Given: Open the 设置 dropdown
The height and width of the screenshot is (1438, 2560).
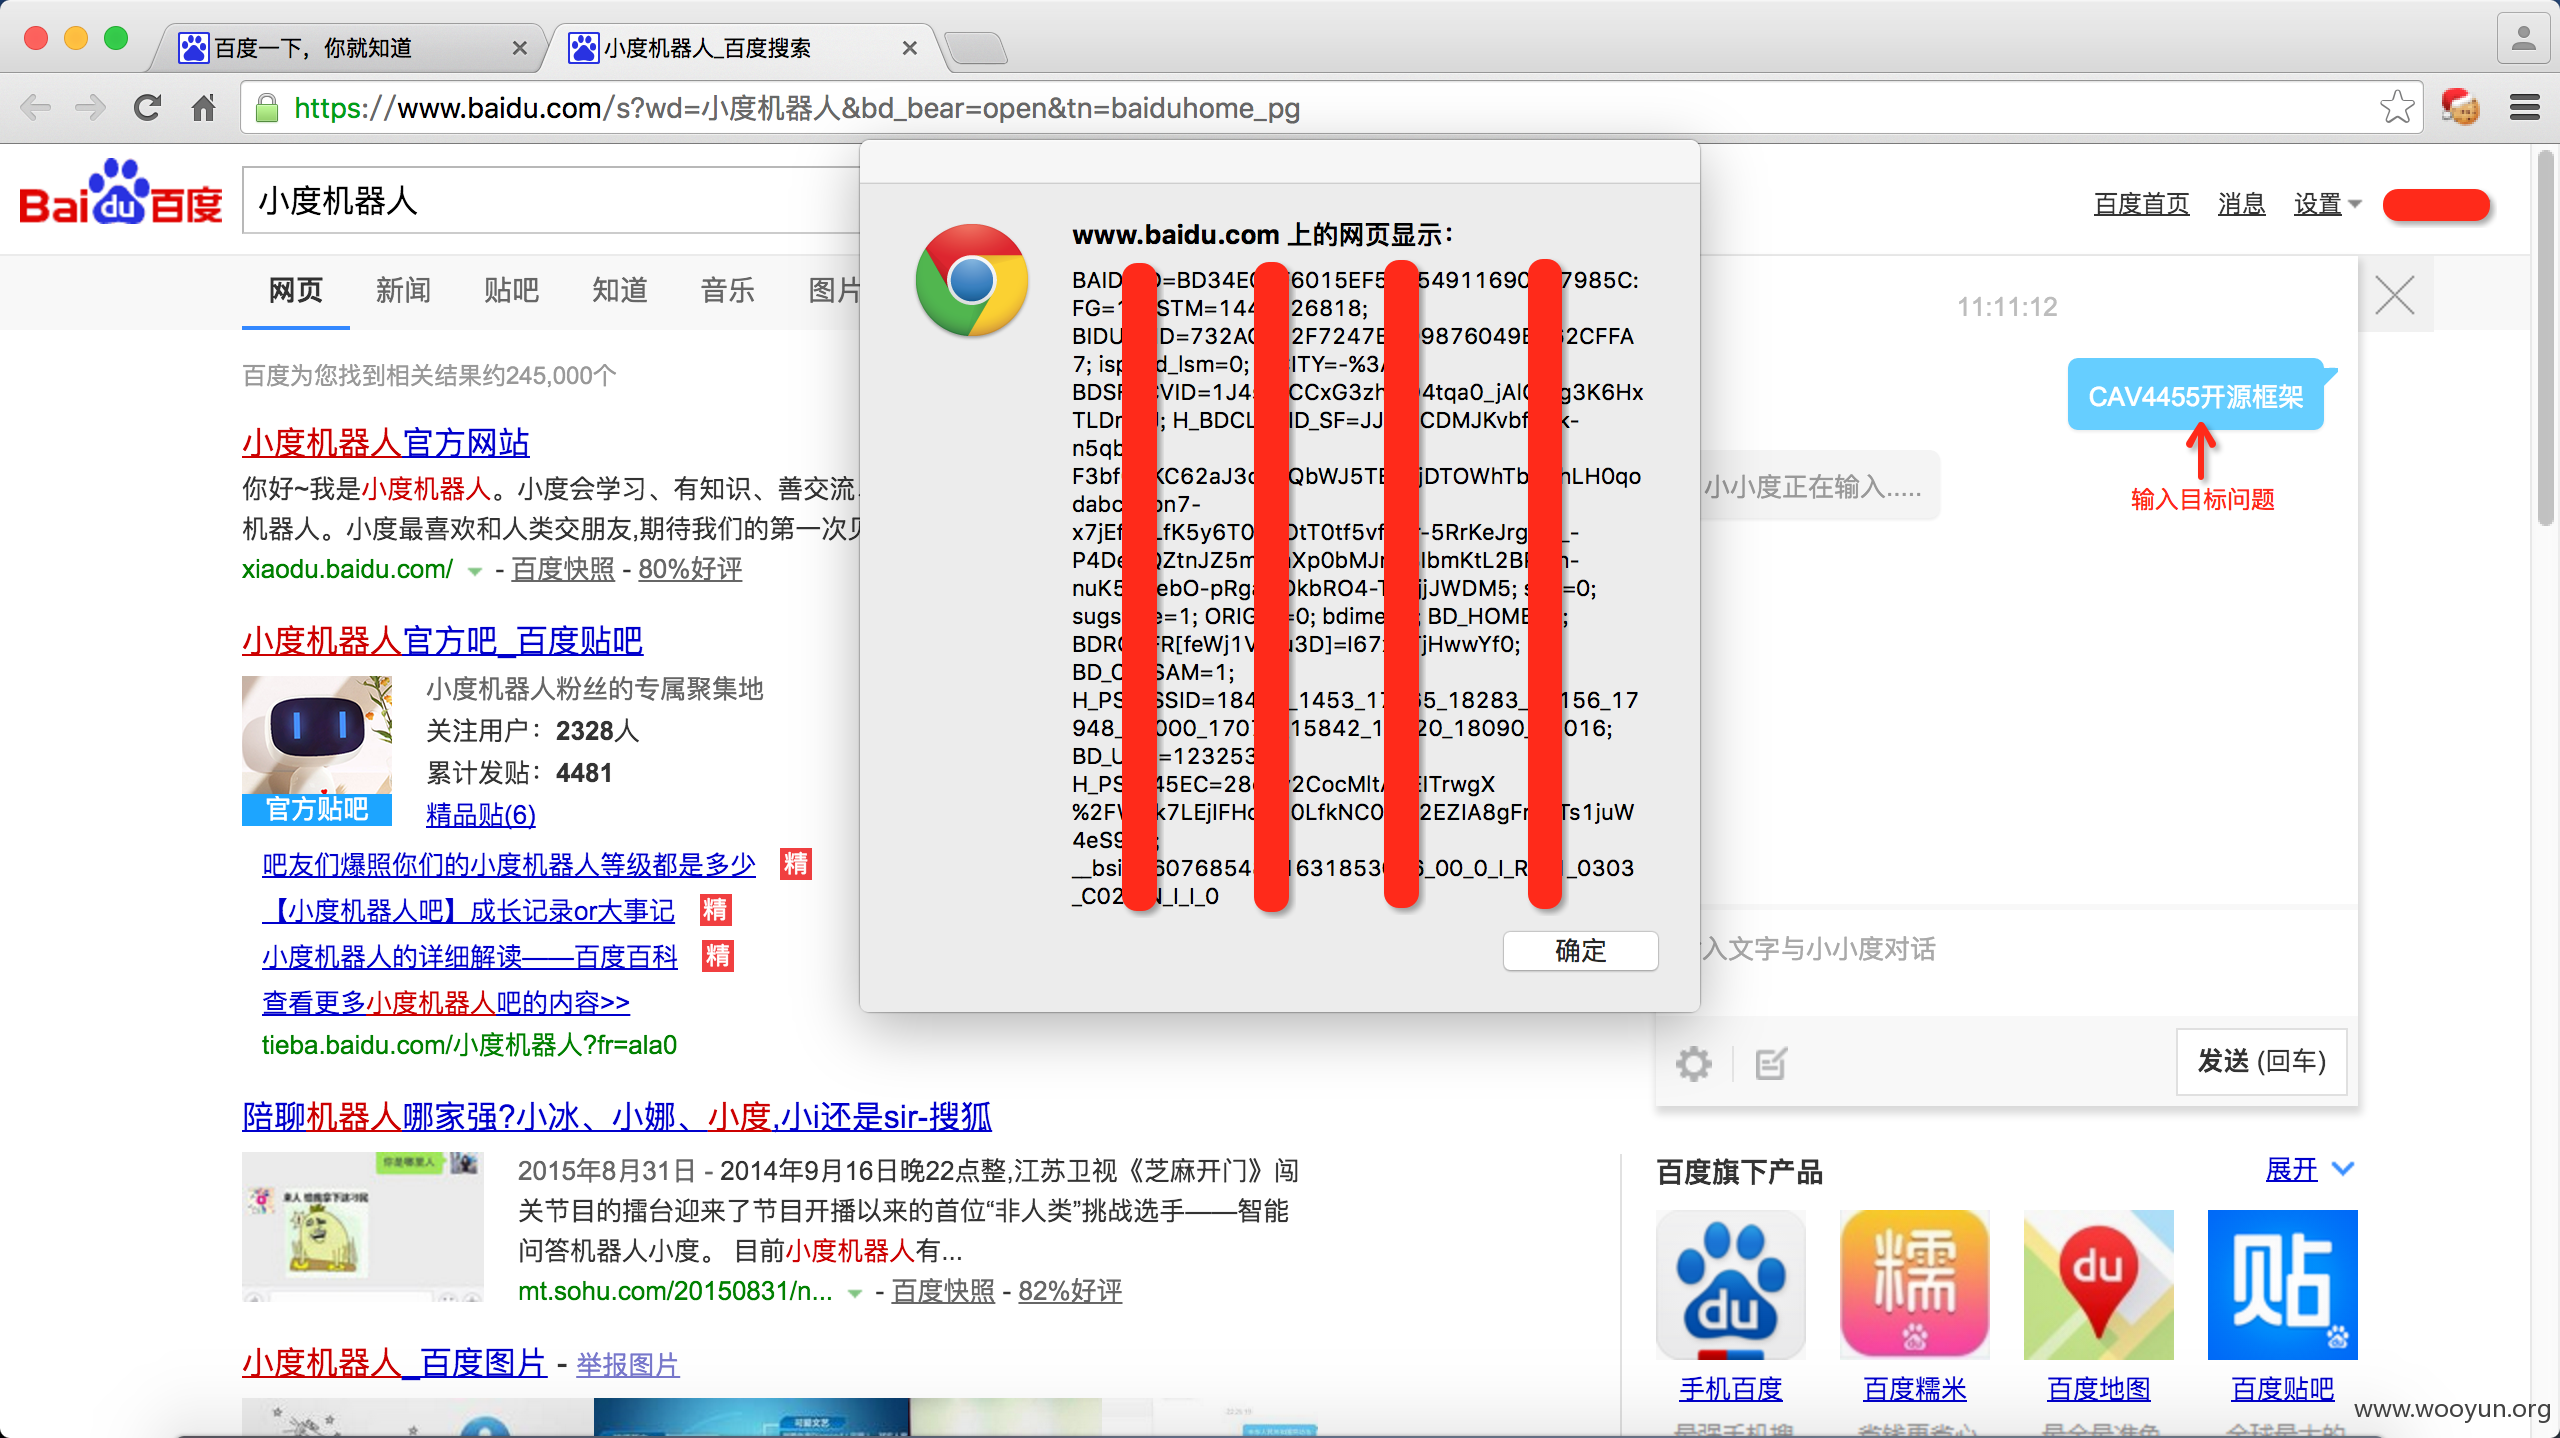Looking at the screenshot, I should (2327, 204).
